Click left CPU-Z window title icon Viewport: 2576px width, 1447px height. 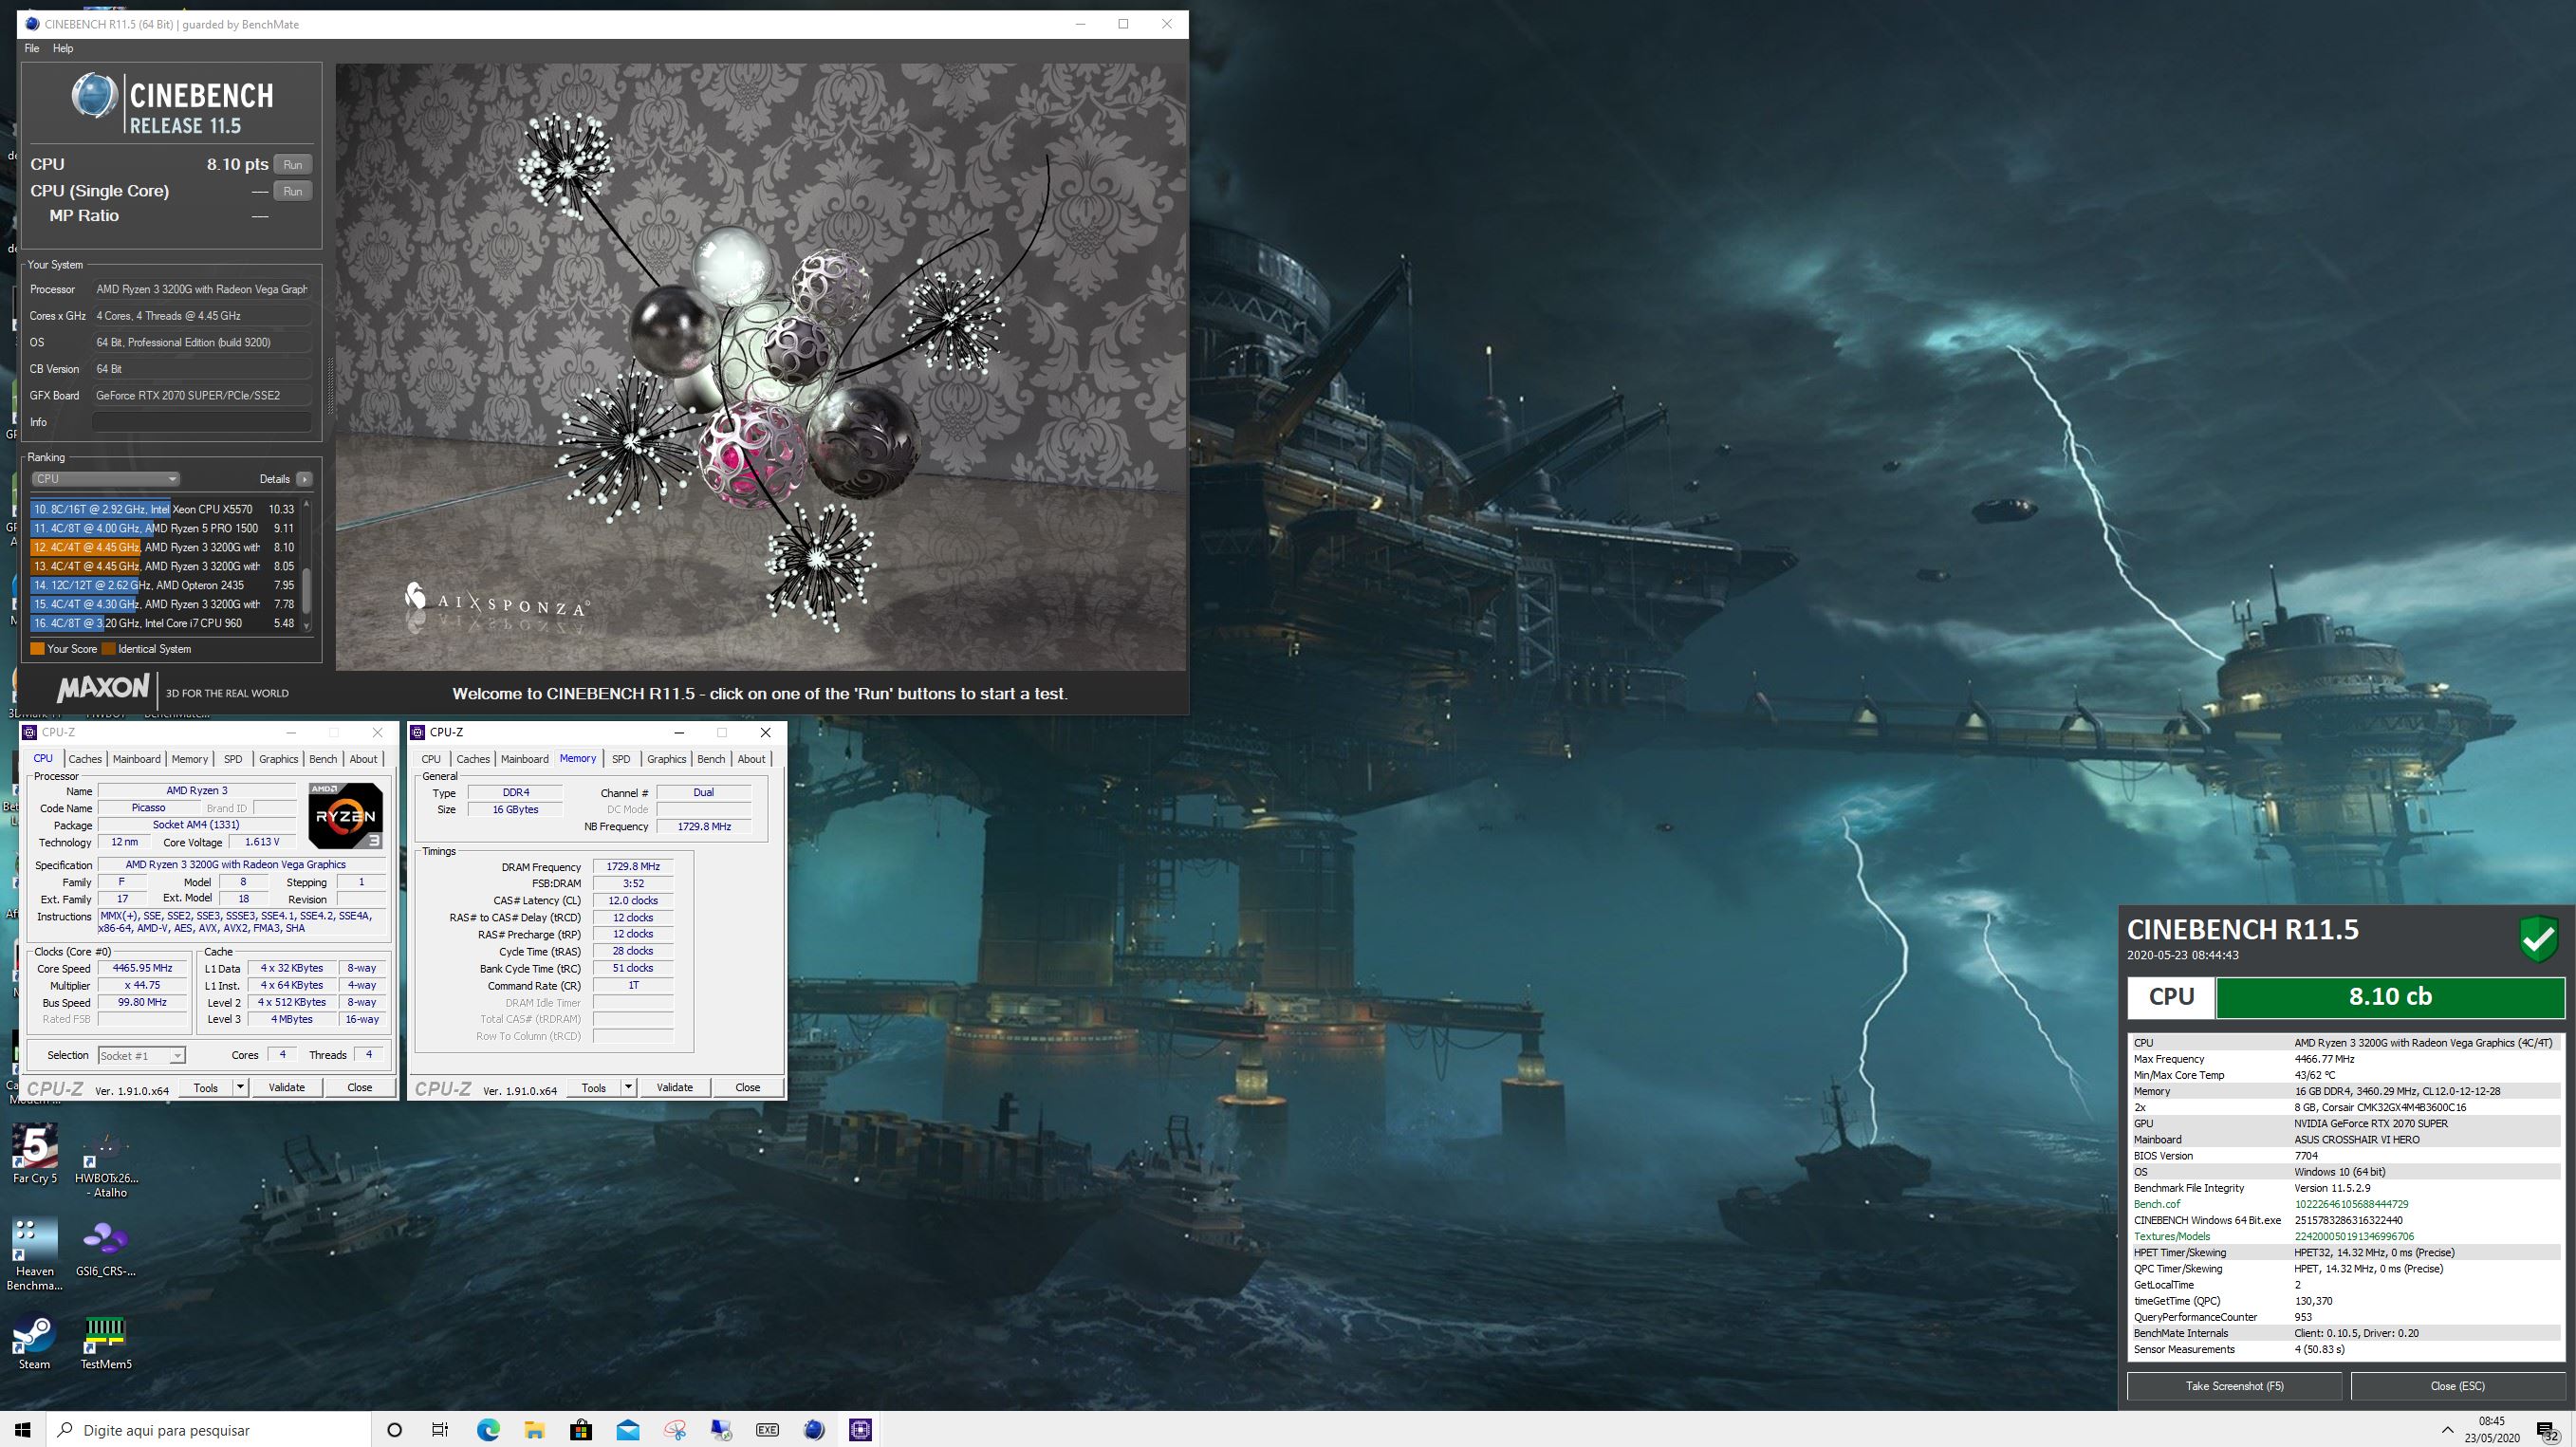click(x=30, y=732)
